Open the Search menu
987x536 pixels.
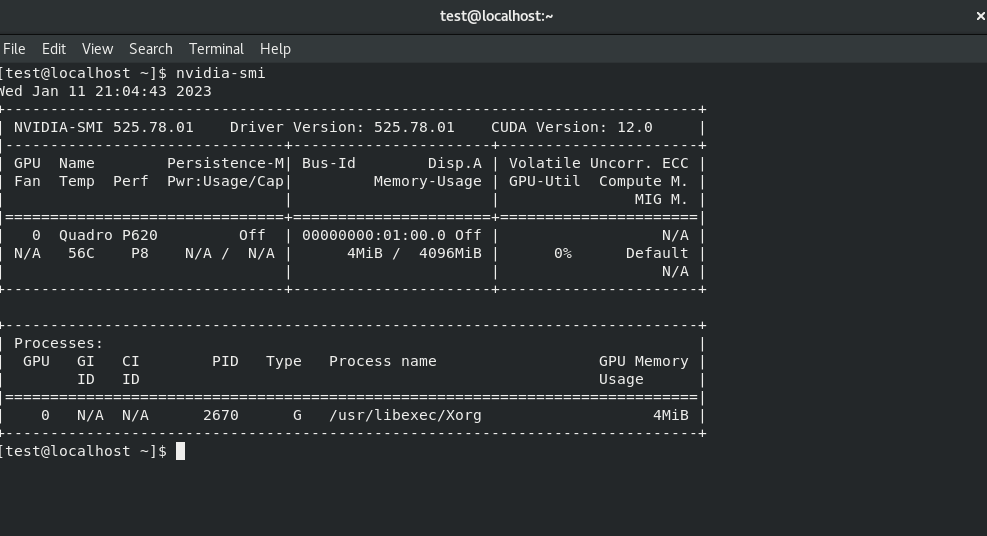(150, 49)
